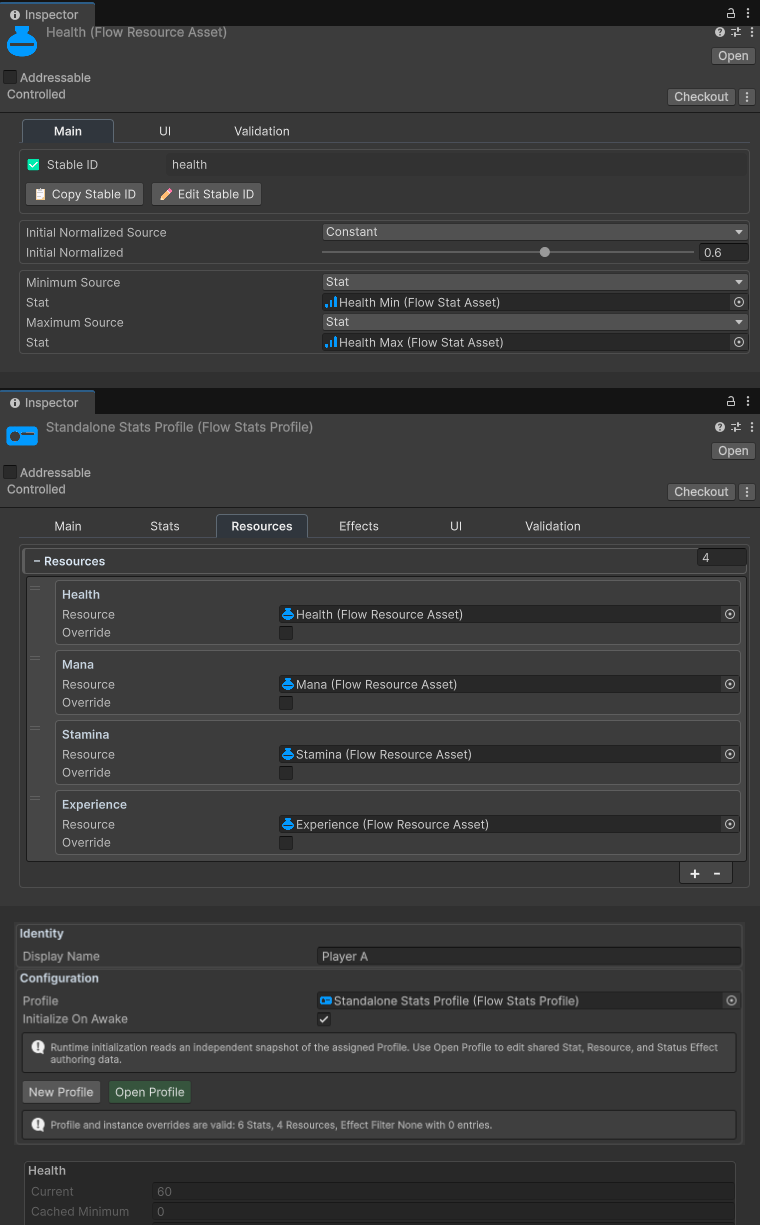Switch to the Validation tab of the profile
This screenshot has width=760, height=1225.
click(553, 526)
